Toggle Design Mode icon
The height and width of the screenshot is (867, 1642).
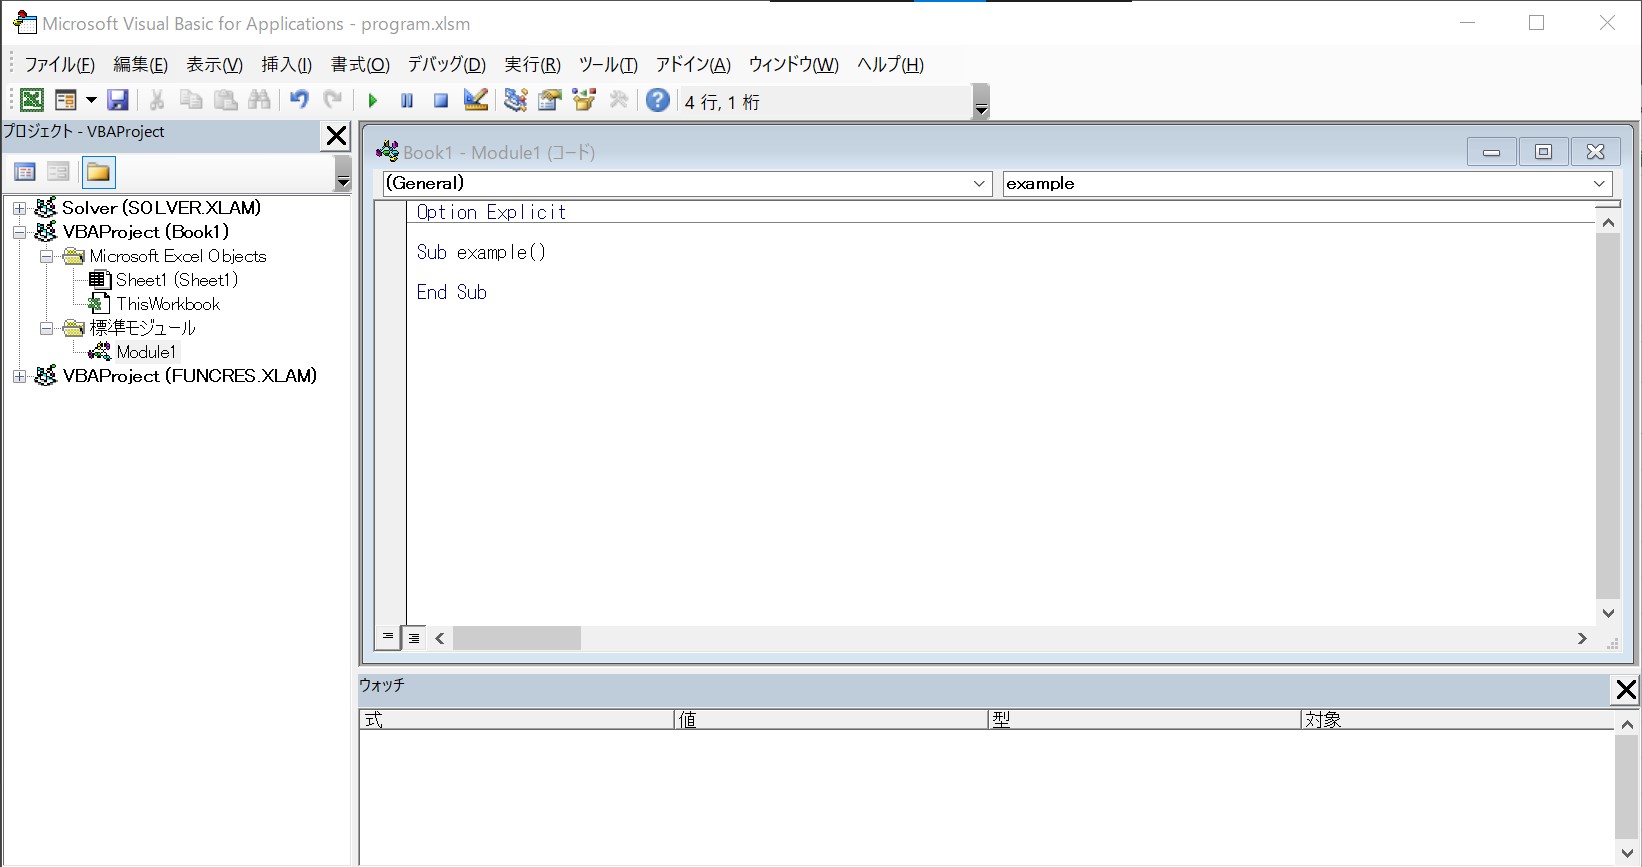coord(476,100)
